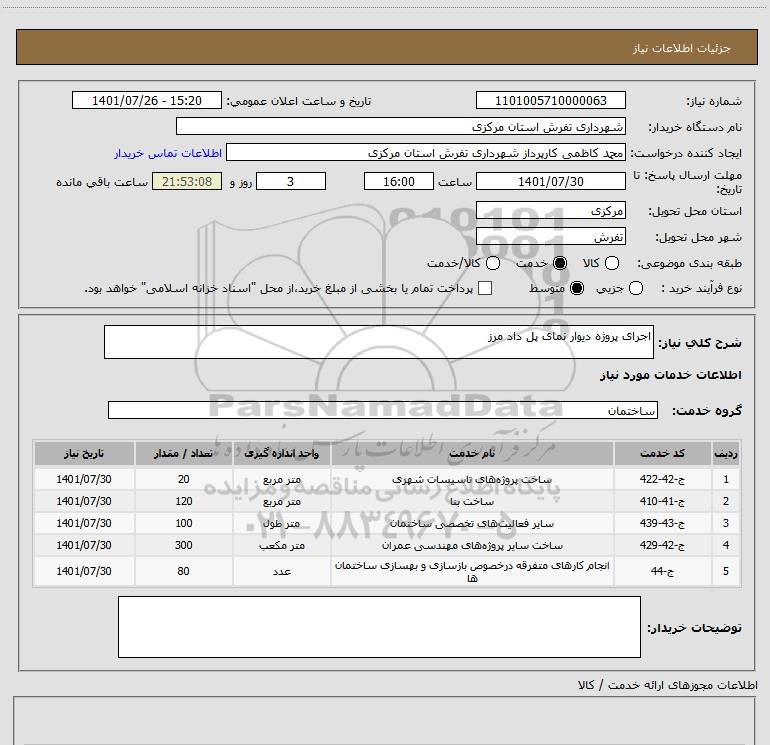Click service code ج-42-422

click(662, 479)
